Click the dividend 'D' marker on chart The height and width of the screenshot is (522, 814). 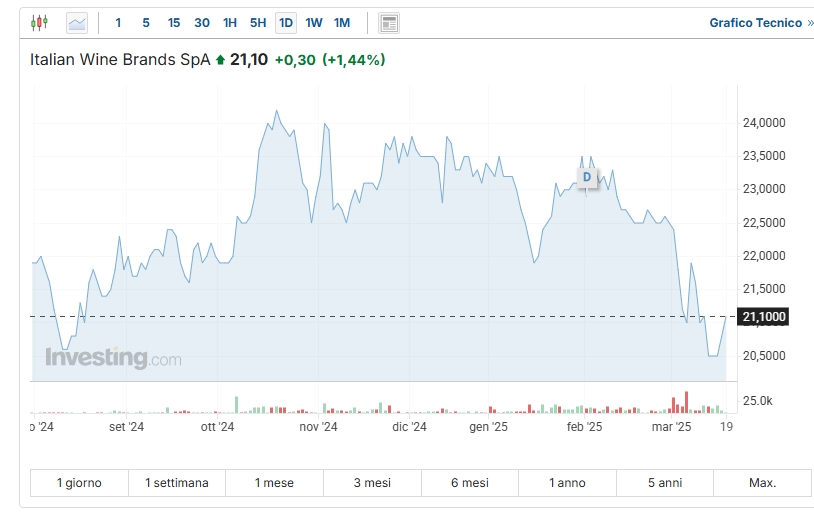pos(587,177)
